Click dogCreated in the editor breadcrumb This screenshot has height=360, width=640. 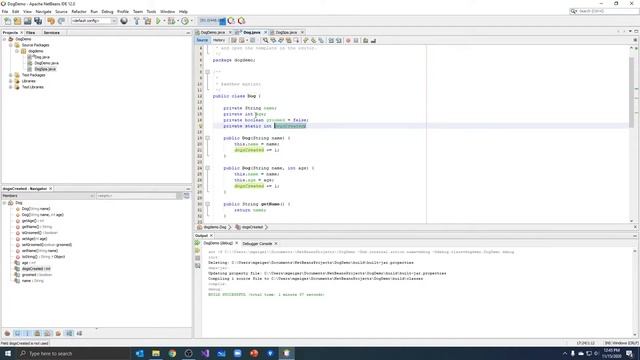tap(252, 227)
